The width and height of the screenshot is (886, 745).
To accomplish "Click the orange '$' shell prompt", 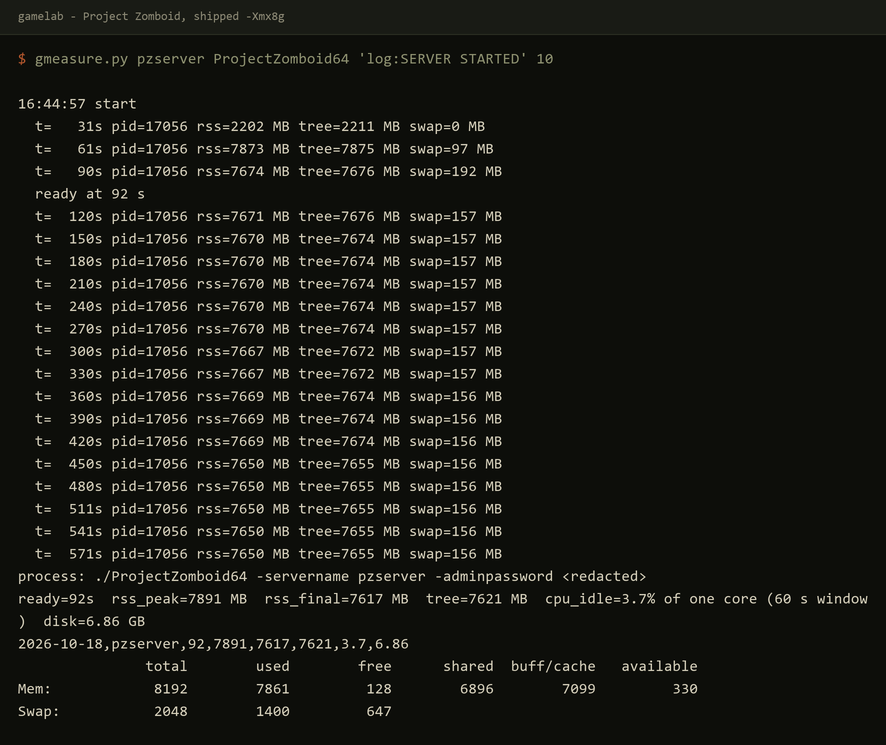I will (x=22, y=59).
